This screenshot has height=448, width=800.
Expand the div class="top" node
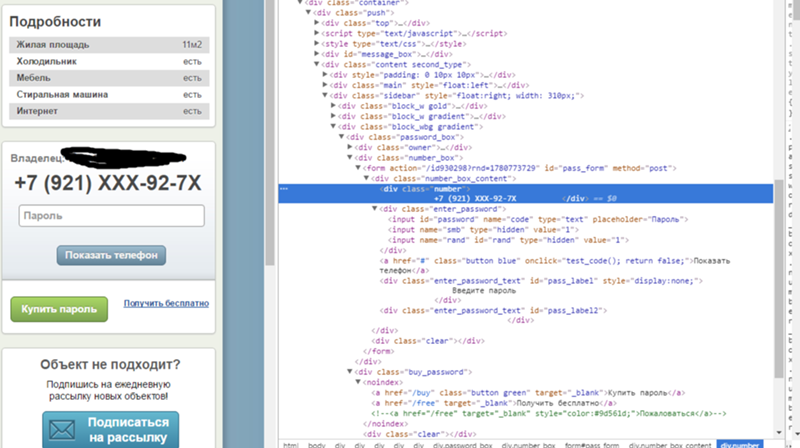pyautogui.click(x=316, y=23)
